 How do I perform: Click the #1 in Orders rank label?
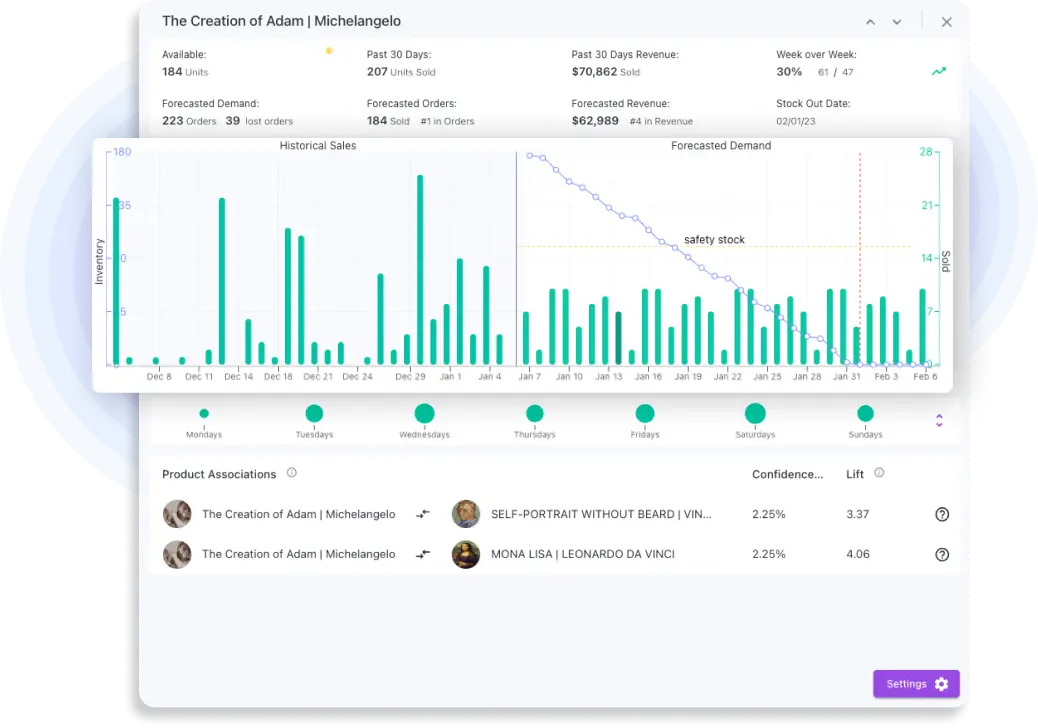(x=448, y=122)
